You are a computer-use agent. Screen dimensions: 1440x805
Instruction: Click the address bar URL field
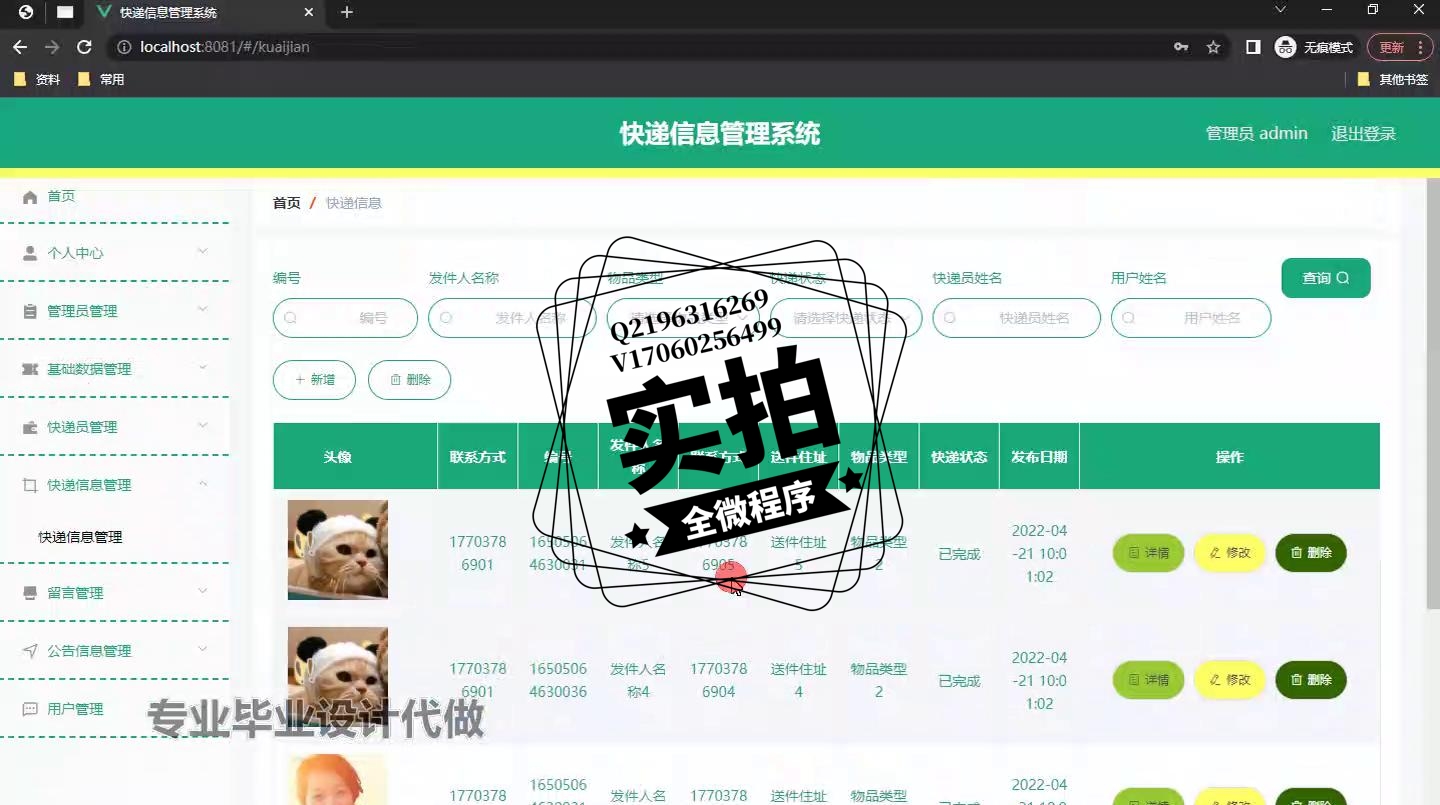click(640, 47)
